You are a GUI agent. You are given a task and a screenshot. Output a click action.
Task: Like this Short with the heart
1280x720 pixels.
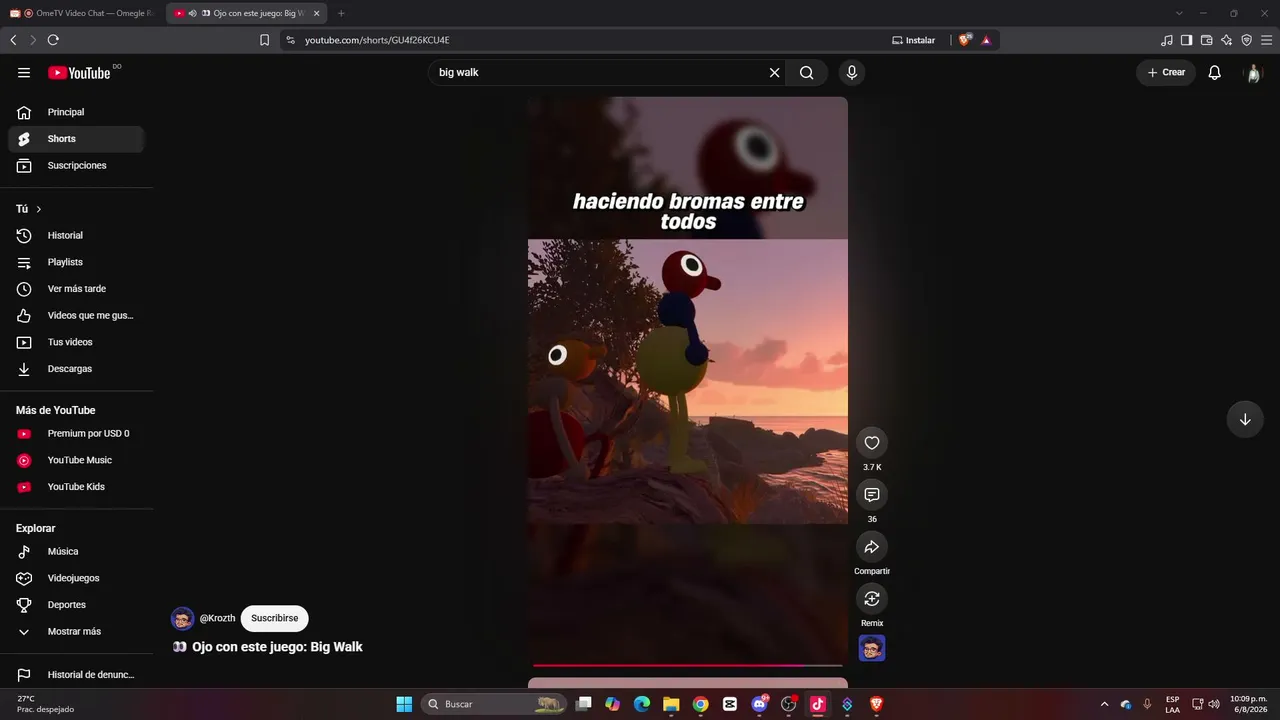click(872, 443)
